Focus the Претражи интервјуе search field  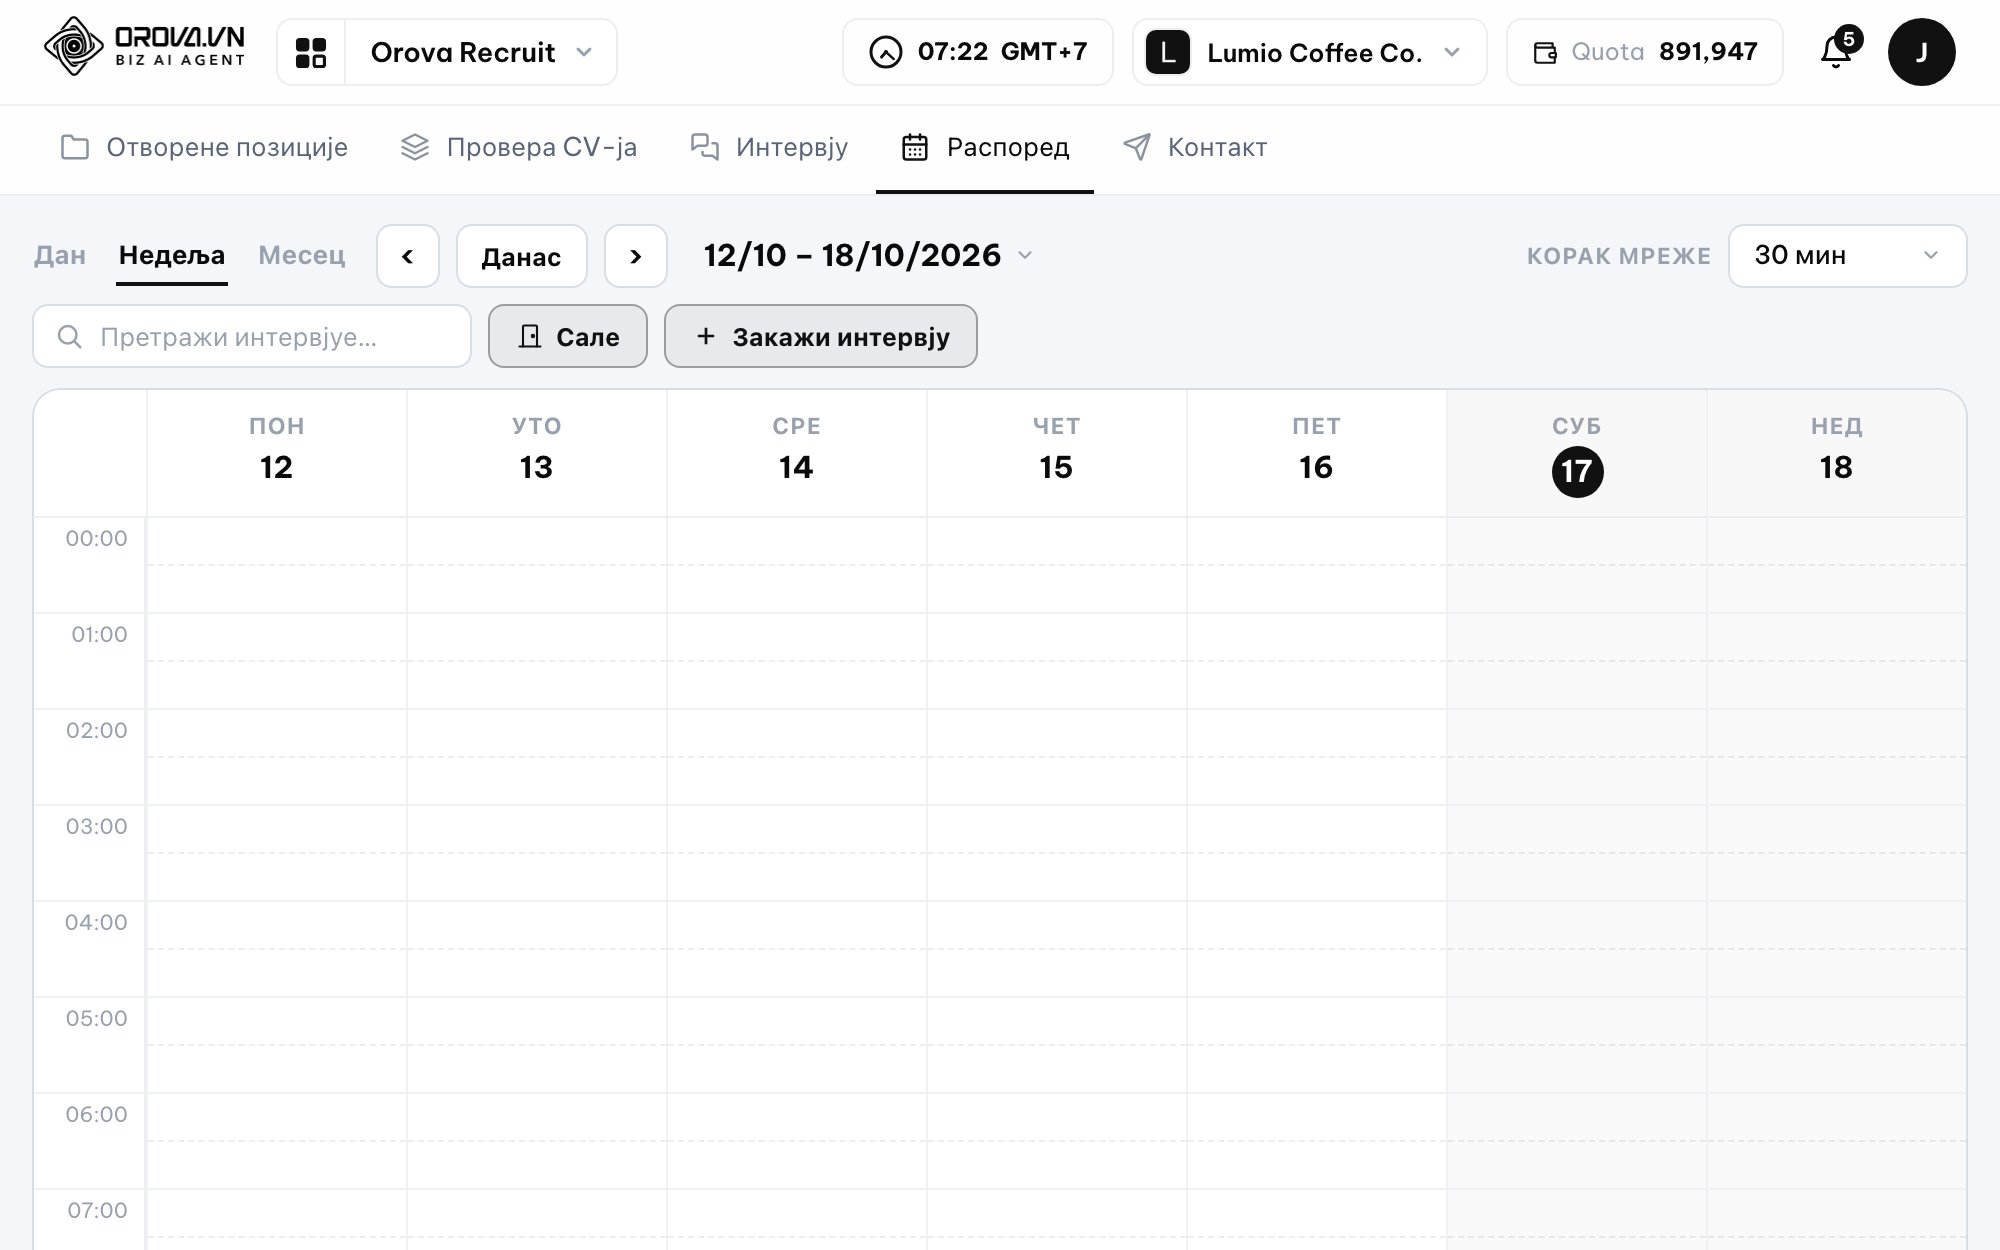(252, 336)
